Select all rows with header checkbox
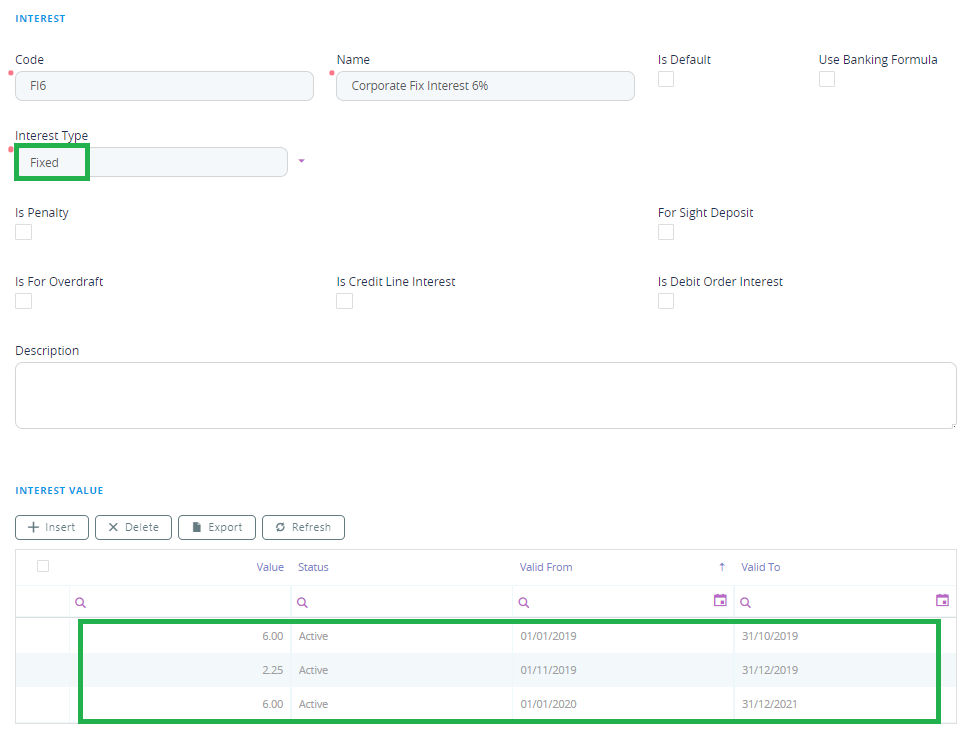This screenshot has height=729, width=970. (43, 567)
